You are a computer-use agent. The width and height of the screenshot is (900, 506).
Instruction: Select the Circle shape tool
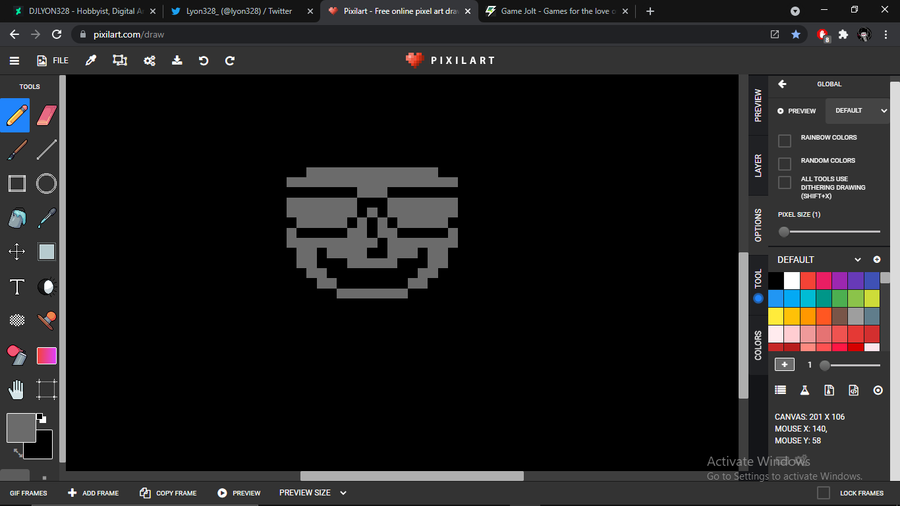click(x=46, y=184)
